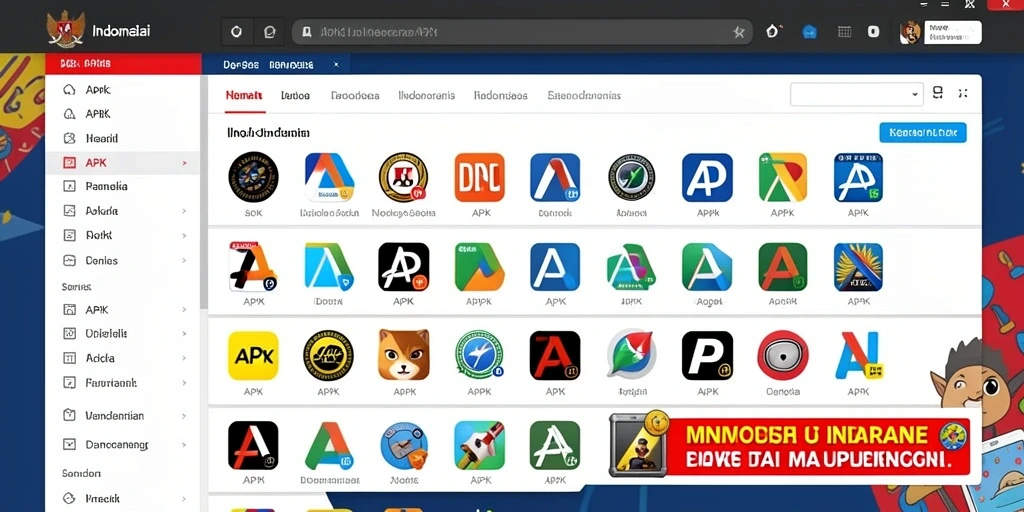
Task: Close the Donges Bonoulsa tab
Action: tap(336, 65)
